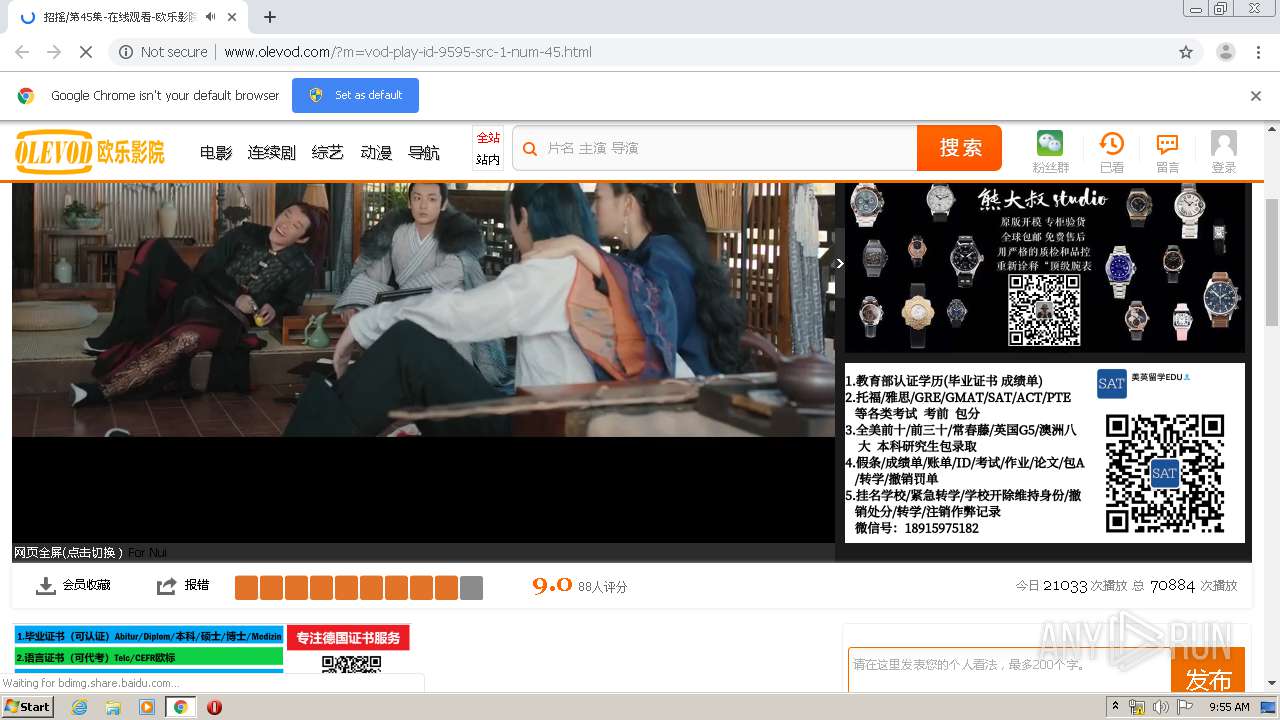Click the SAT education advertisement banner
The height and width of the screenshot is (720, 1280).
coord(1045,452)
